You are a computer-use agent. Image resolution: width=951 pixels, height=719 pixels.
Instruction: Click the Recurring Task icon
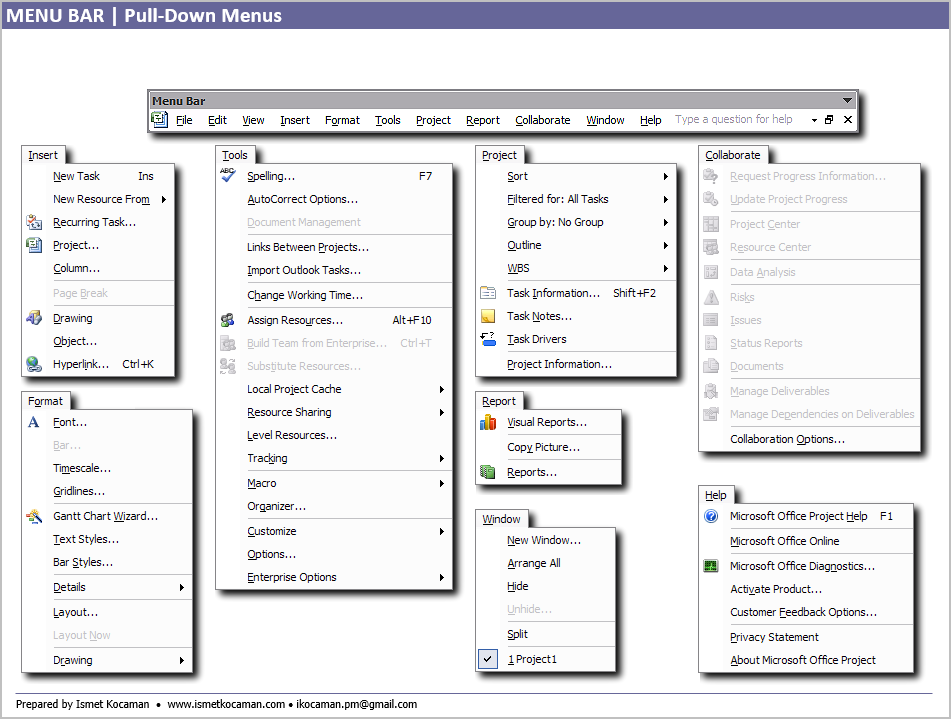click(x=34, y=223)
